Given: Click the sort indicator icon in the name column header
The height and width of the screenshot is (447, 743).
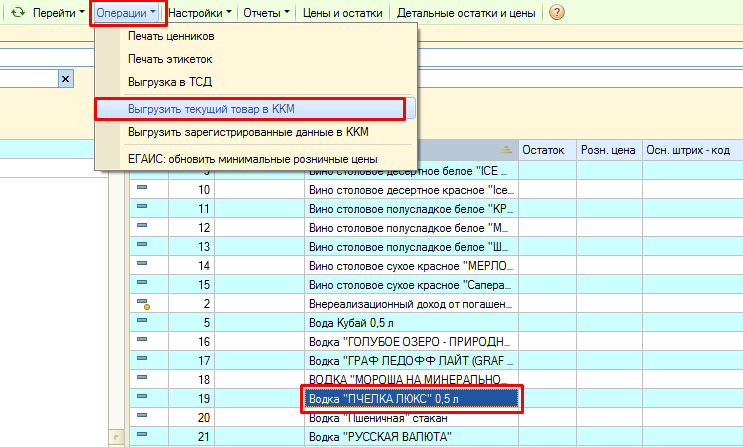Looking at the screenshot, I should pyautogui.click(x=506, y=150).
